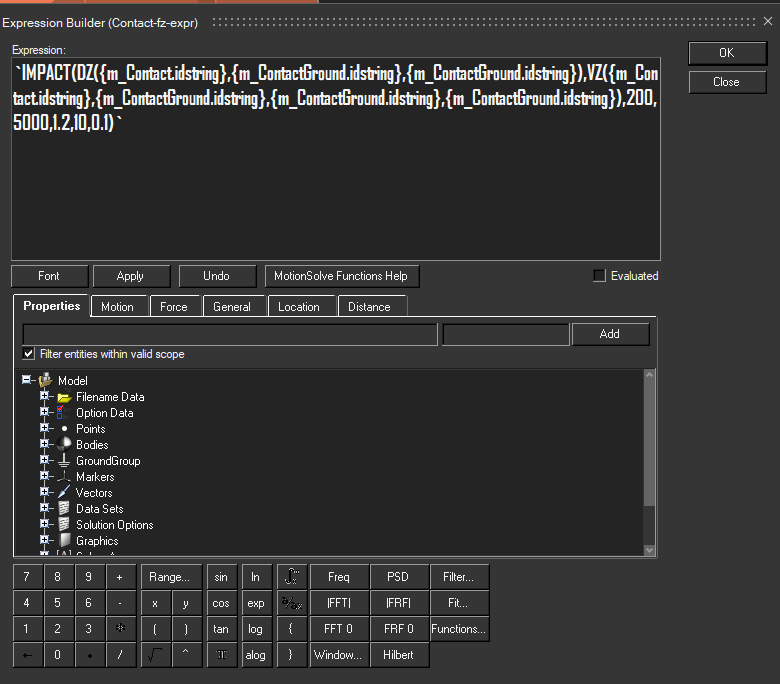Expand the GroundGroup node

click(x=44, y=460)
